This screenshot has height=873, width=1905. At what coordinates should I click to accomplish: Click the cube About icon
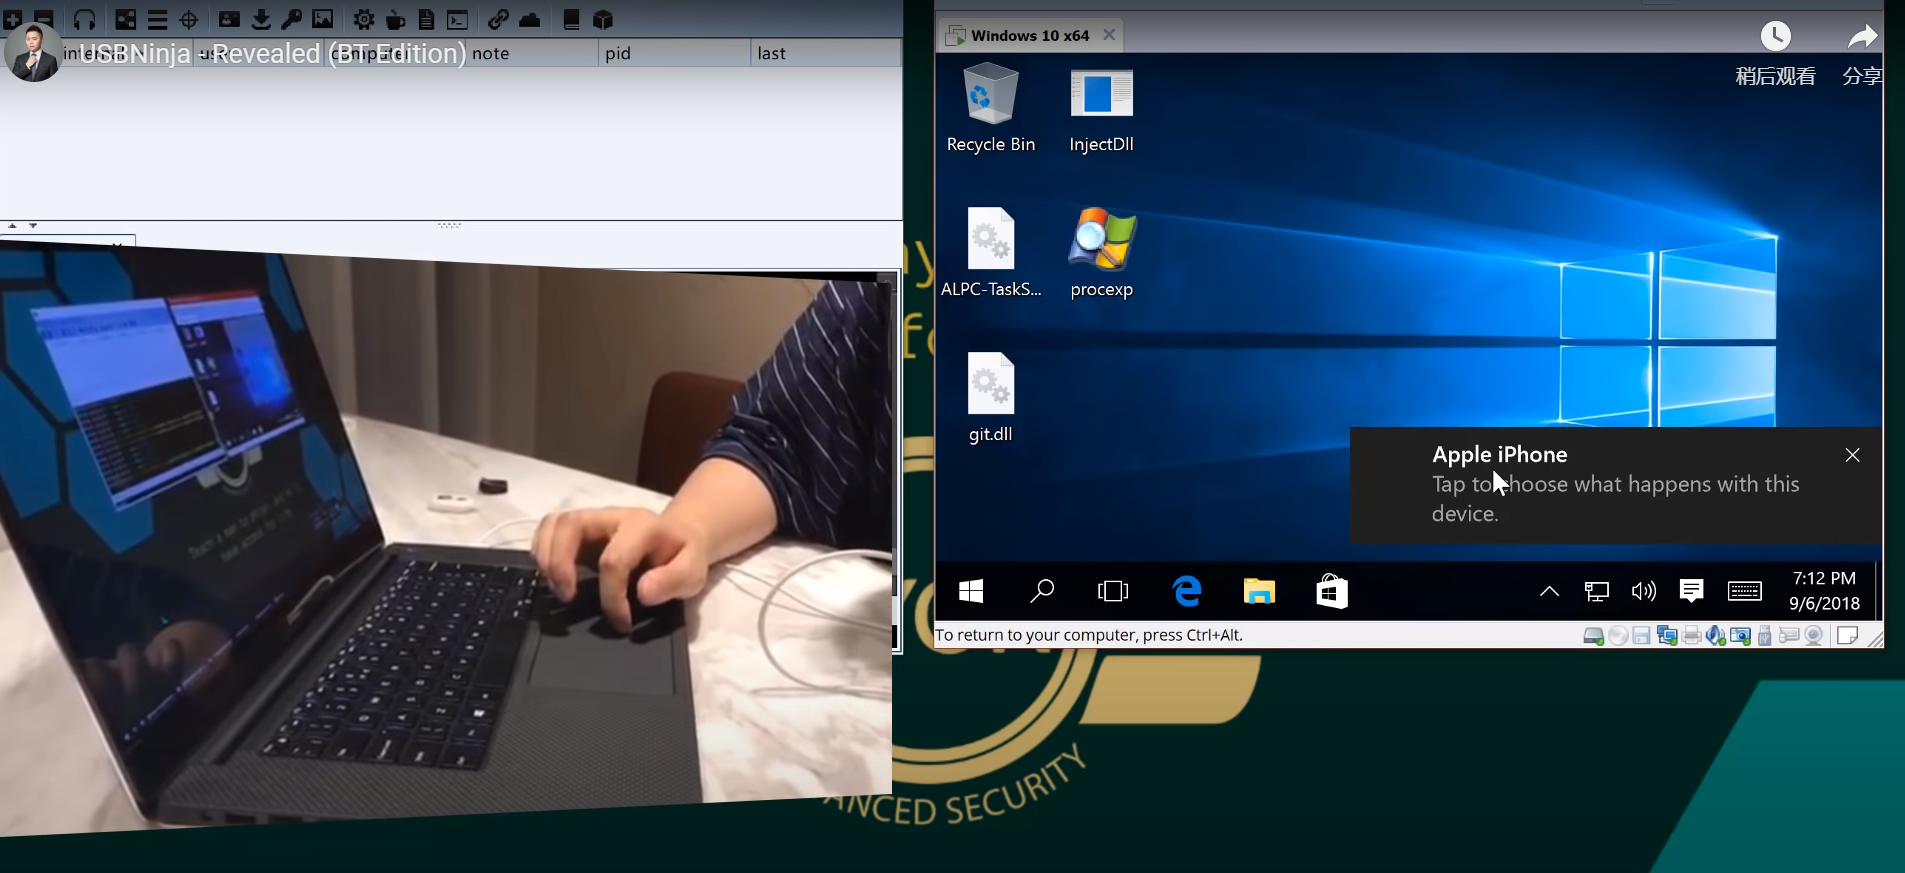pyautogui.click(x=602, y=19)
